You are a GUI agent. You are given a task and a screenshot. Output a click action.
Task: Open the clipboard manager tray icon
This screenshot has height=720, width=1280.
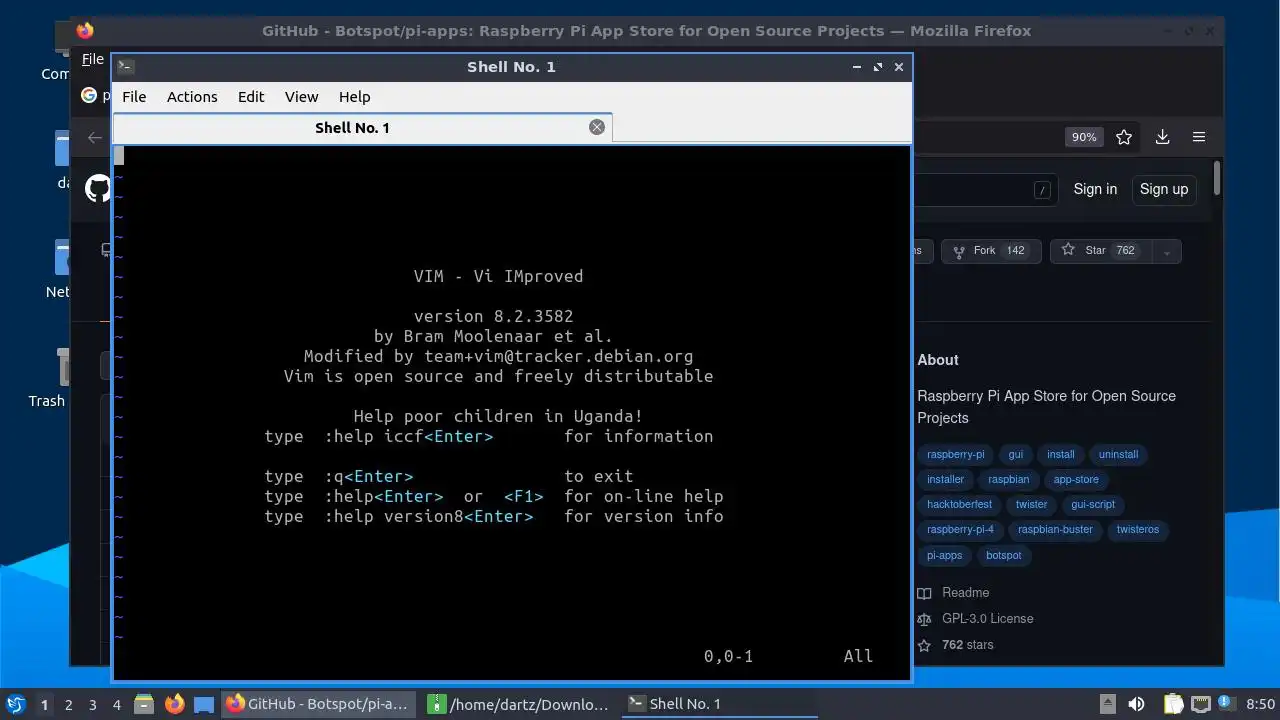[x=1173, y=704]
